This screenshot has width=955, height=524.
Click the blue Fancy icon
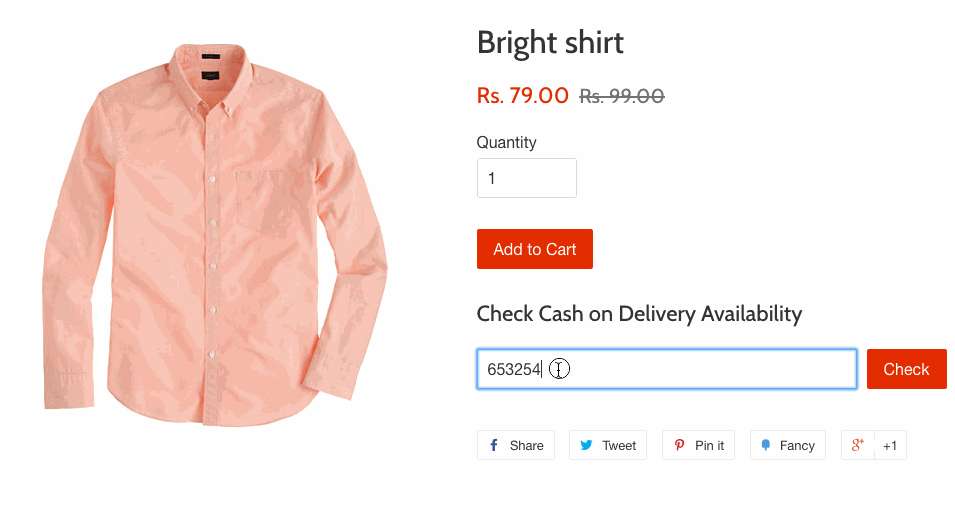click(x=766, y=446)
